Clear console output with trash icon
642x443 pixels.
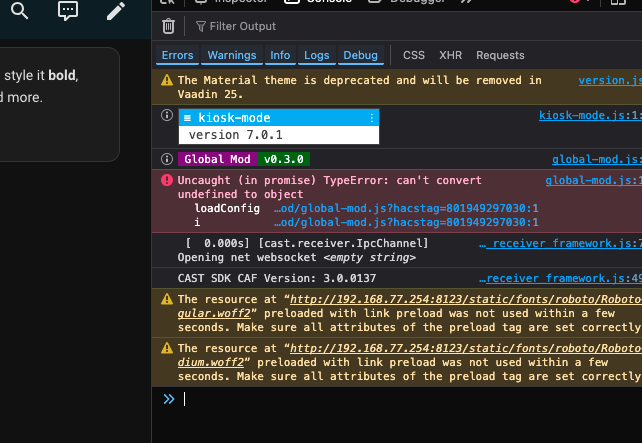[x=169, y=26]
